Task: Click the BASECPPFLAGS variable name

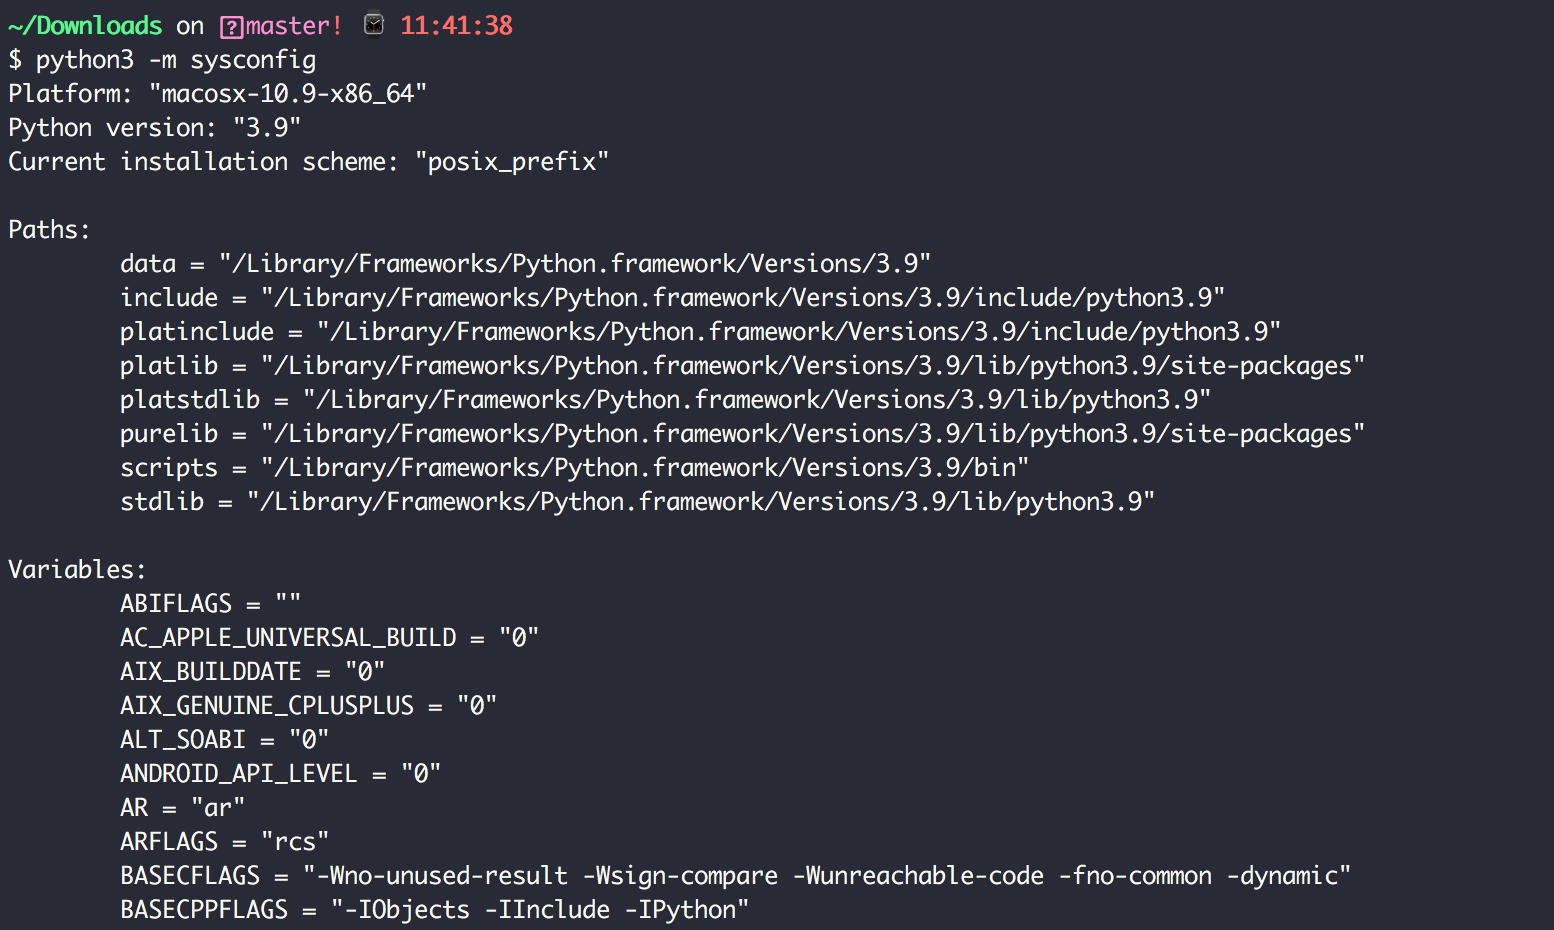Action: [x=204, y=910]
